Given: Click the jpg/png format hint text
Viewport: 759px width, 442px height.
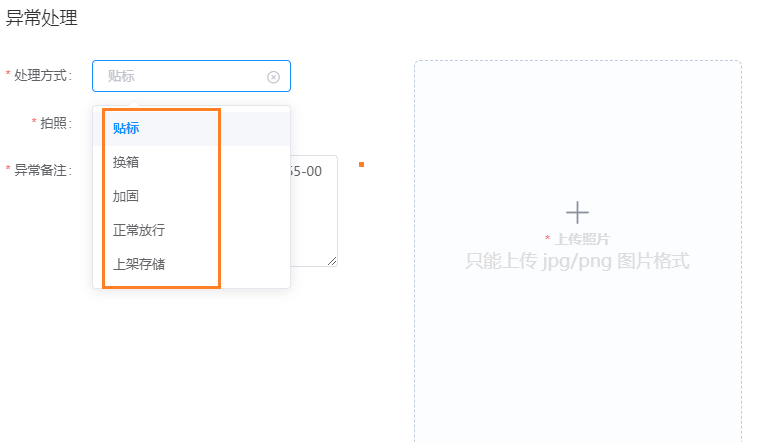Looking at the screenshot, I should click(x=577, y=261).
